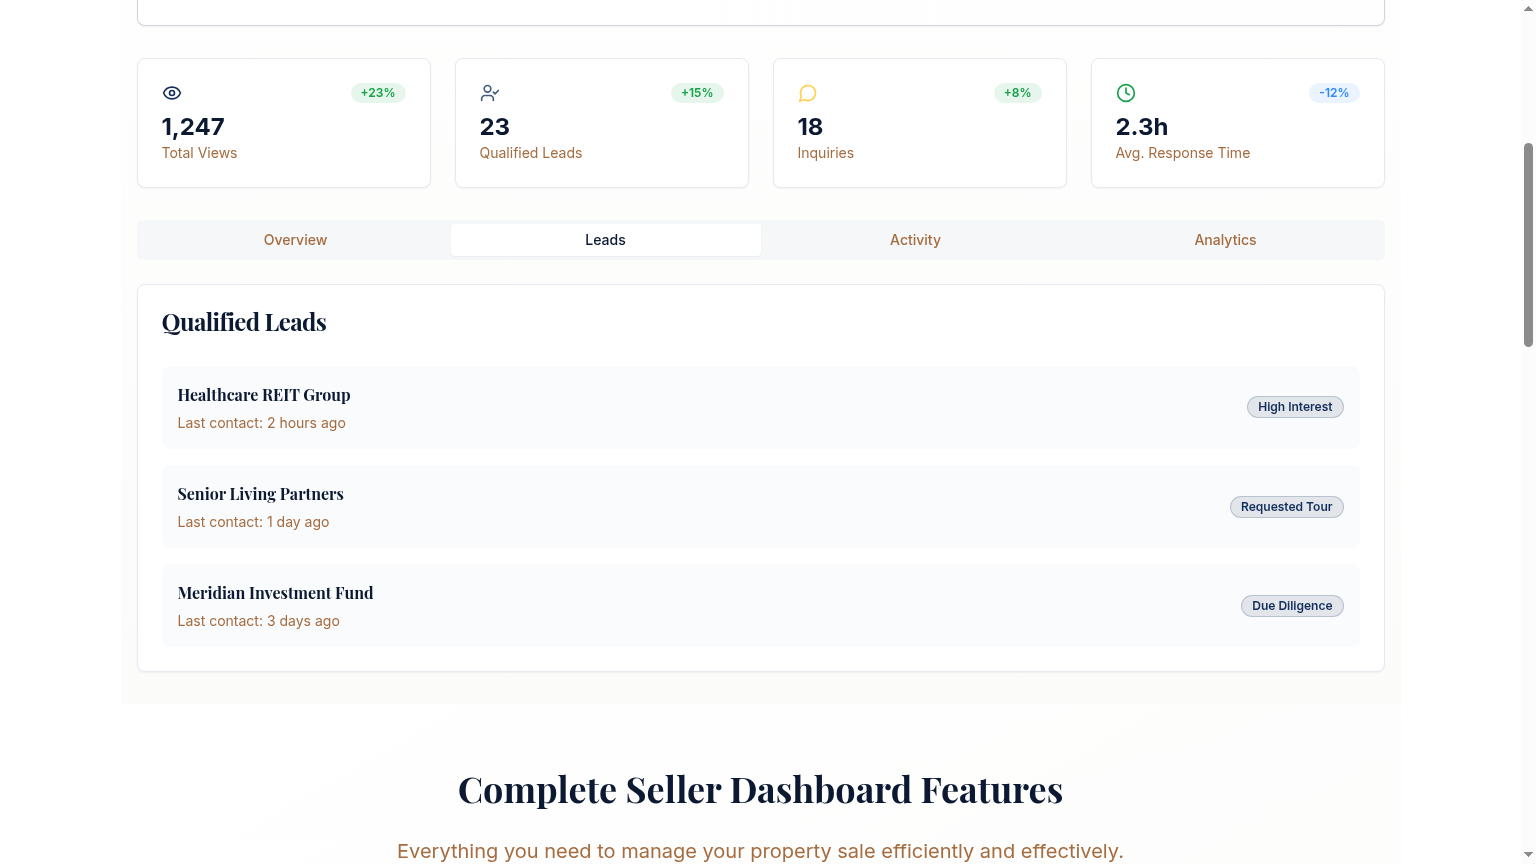Viewport: 1536px width, 864px height.
Task: Click the Qualified Leads section heading
Action: coord(244,322)
